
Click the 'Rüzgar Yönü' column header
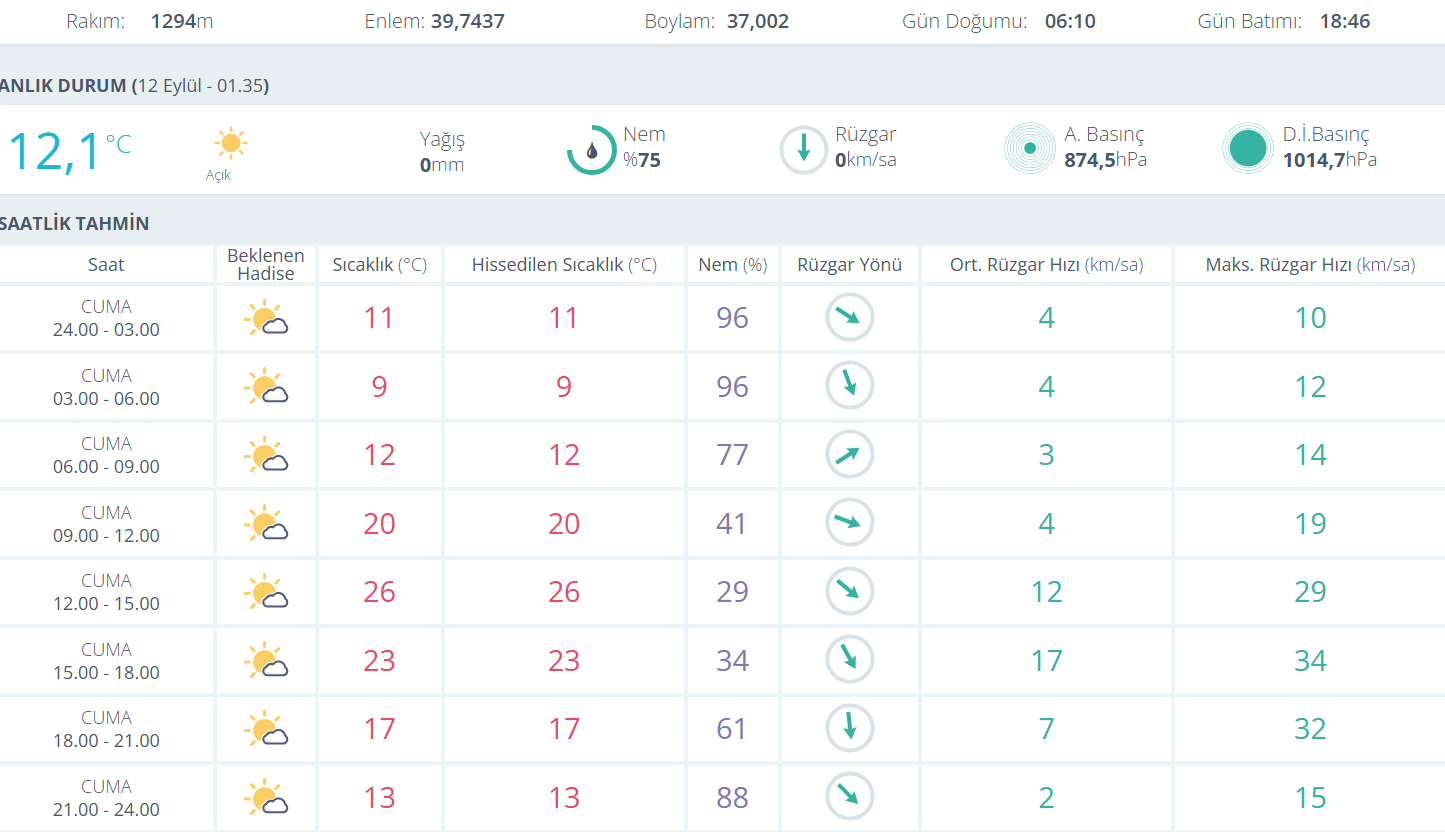point(849,265)
